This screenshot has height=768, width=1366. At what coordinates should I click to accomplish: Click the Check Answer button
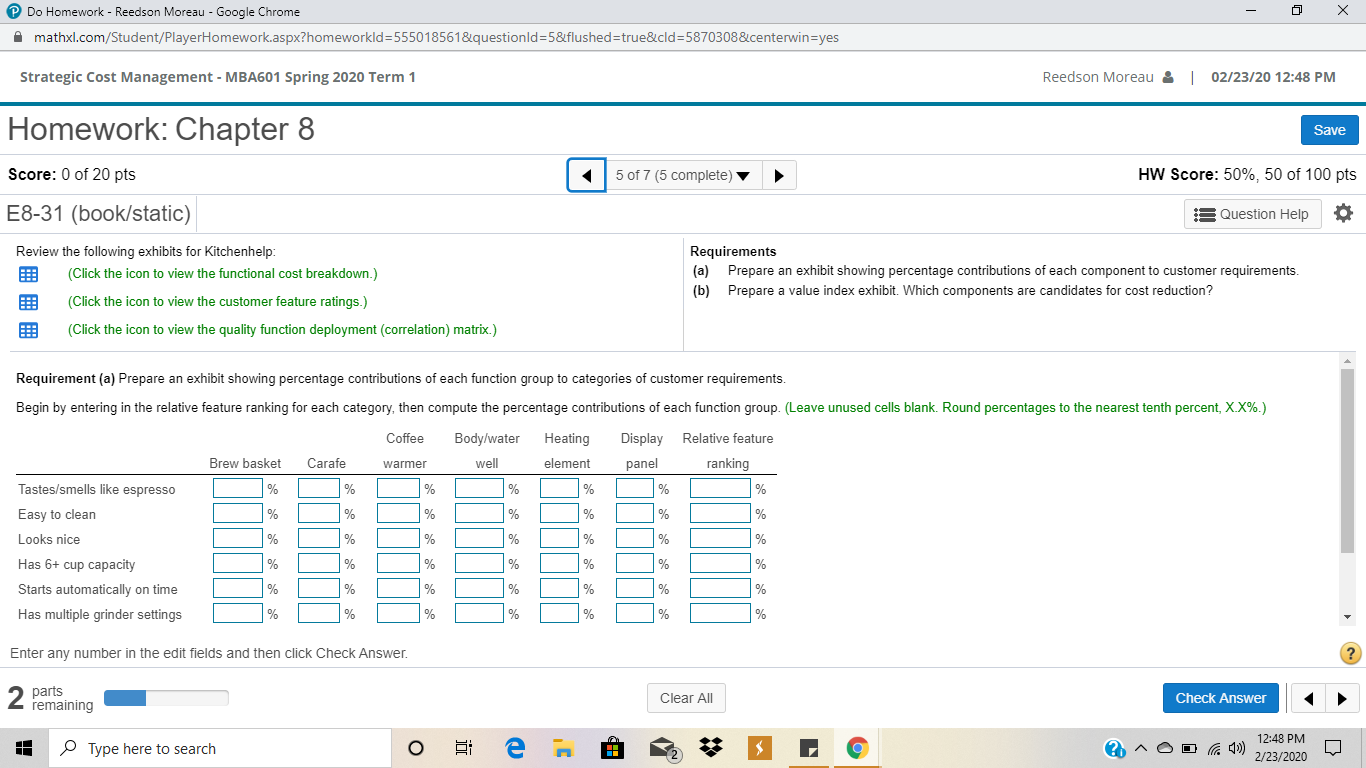pos(1220,698)
